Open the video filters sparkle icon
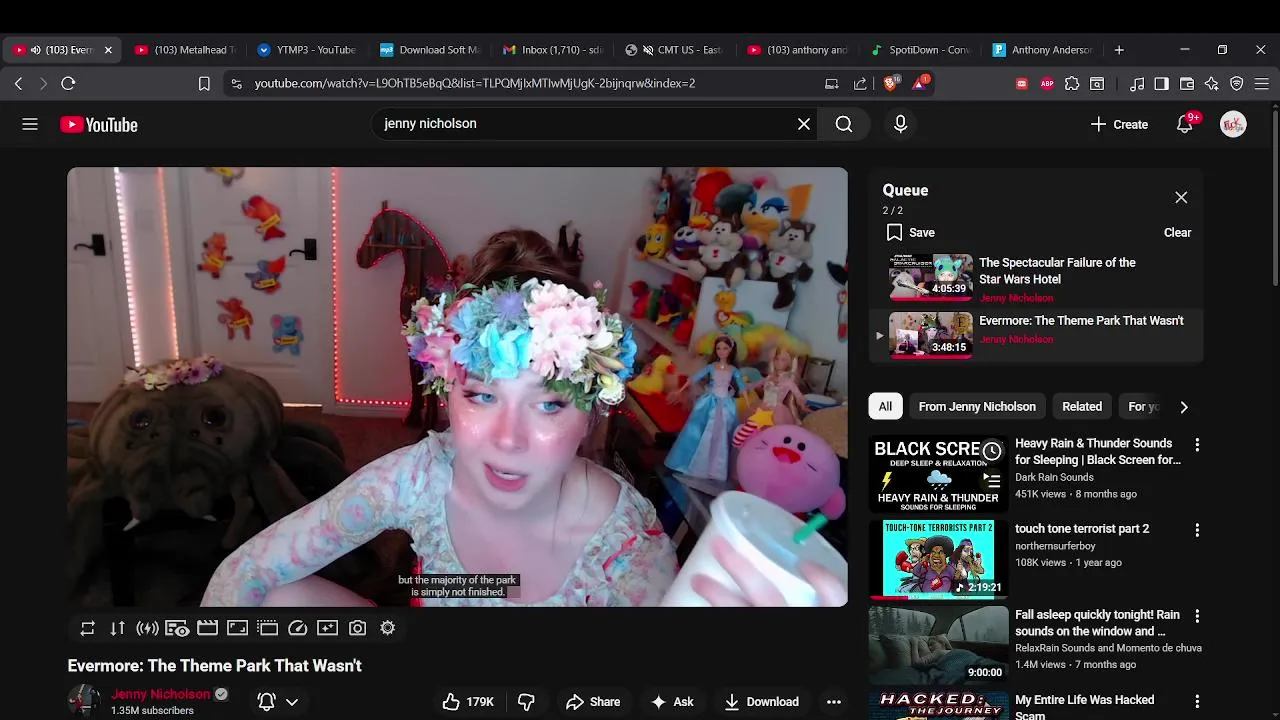This screenshot has height=720, width=1280. pos(327,628)
